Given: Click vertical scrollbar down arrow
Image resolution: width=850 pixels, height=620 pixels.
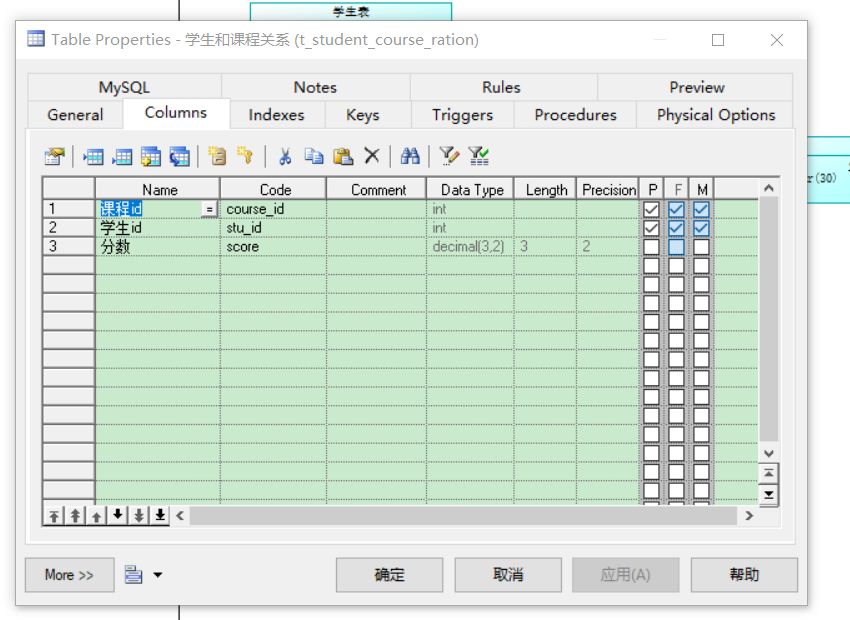Looking at the screenshot, I should pyautogui.click(x=769, y=453).
